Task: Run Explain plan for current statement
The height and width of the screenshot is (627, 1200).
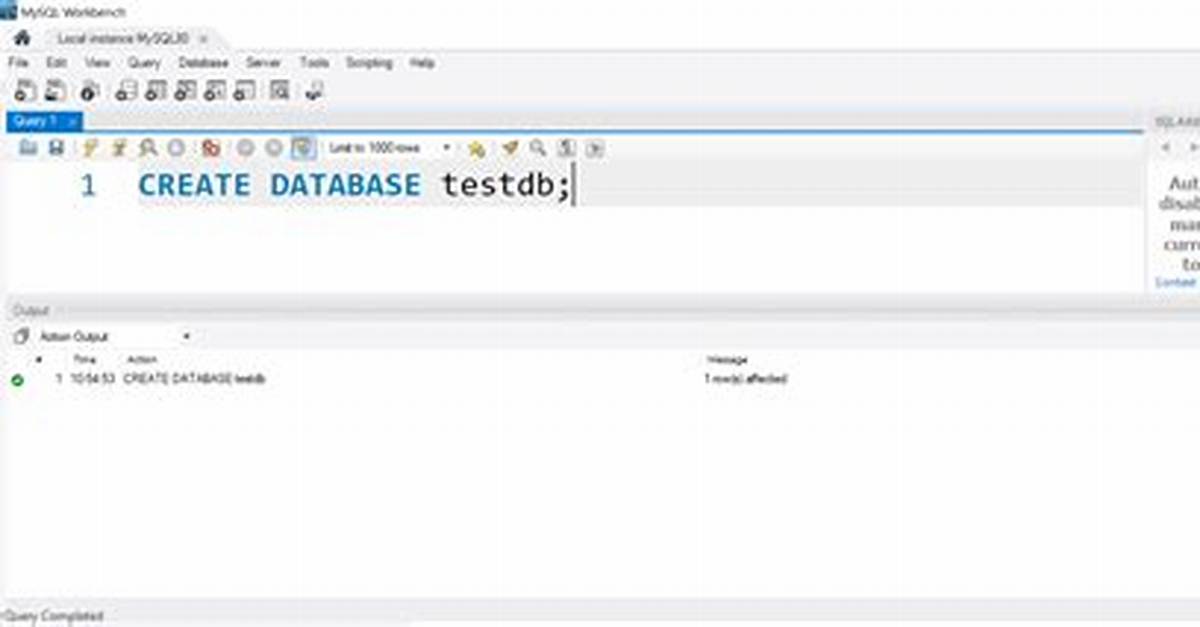Action: (148, 148)
